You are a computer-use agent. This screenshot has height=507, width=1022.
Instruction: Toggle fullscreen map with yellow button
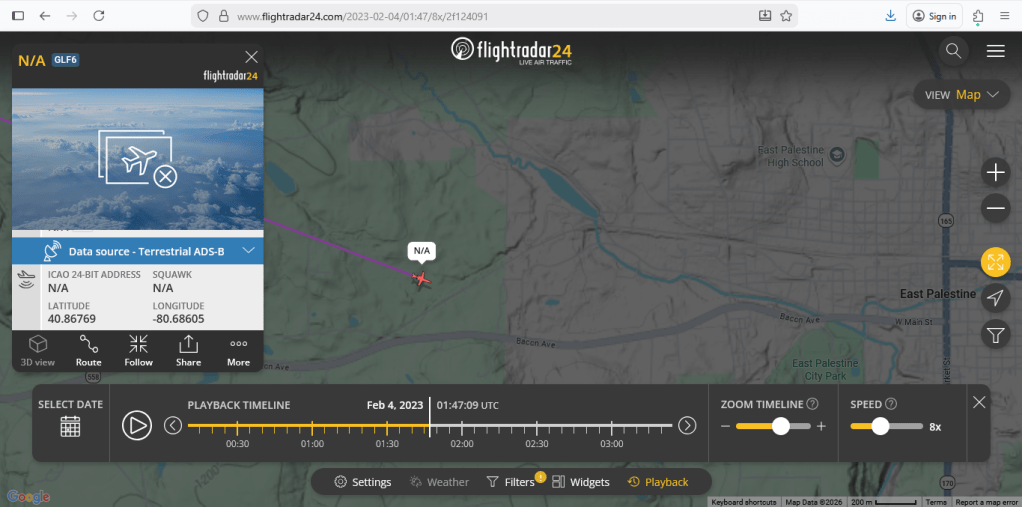(995, 262)
